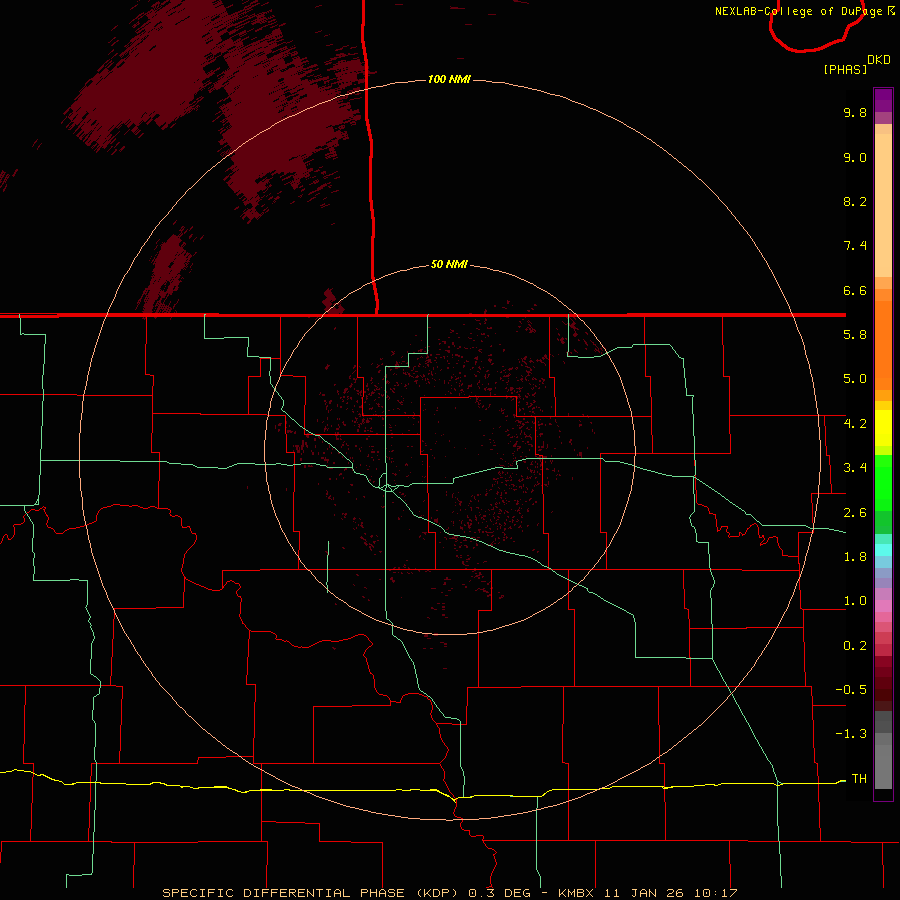This screenshot has width=900, height=900.
Task: Click the 5.8 value on color scale
Action: tap(855, 335)
